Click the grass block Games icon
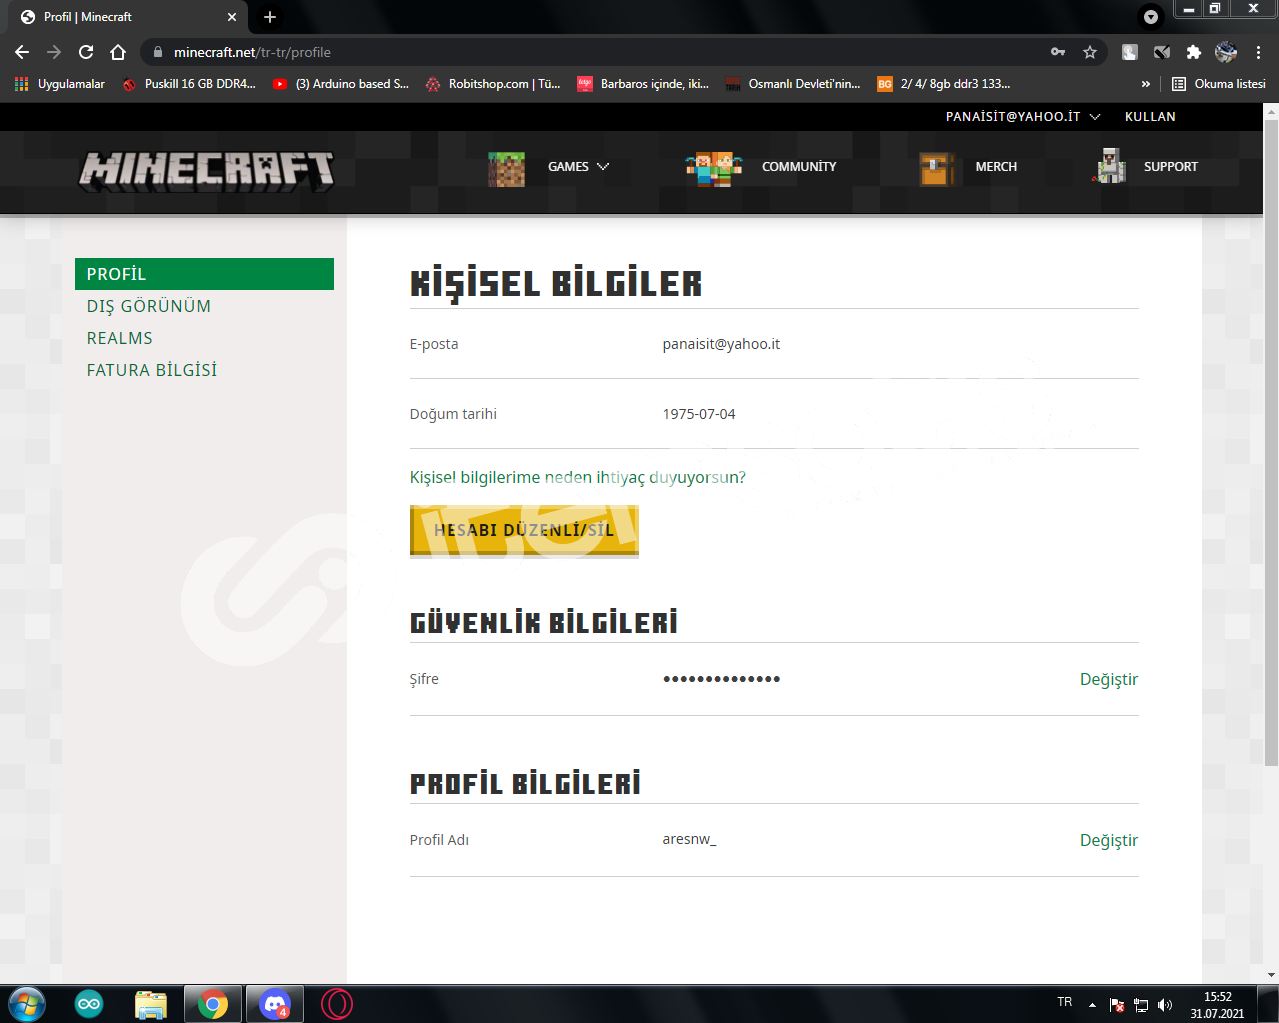Viewport: 1279px width, 1023px height. click(506, 168)
